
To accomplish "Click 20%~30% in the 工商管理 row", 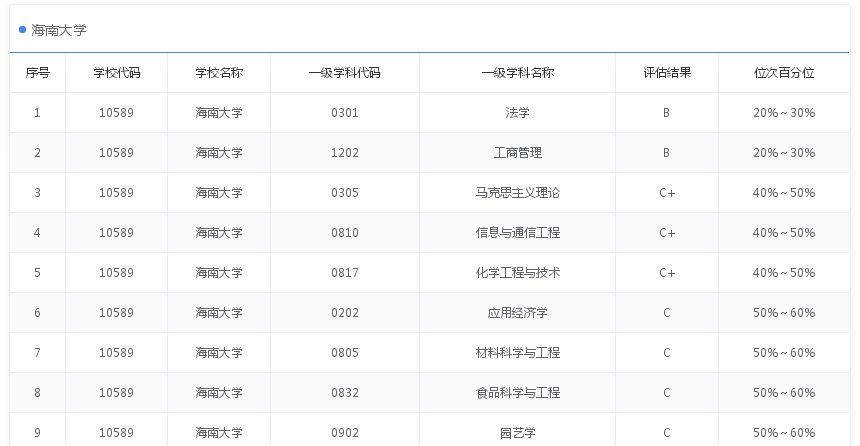I will click(784, 153).
